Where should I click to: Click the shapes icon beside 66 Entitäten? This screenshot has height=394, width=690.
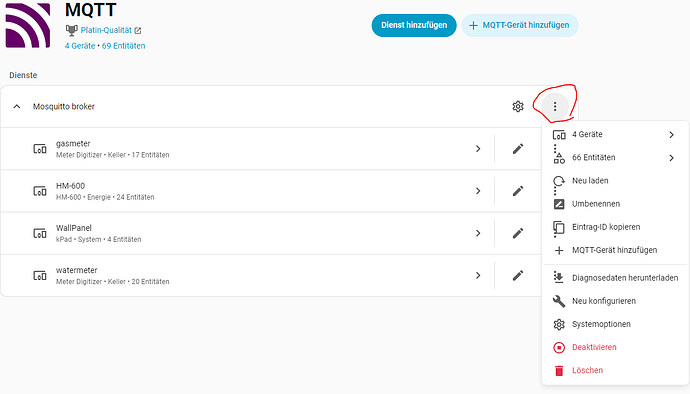click(559, 158)
